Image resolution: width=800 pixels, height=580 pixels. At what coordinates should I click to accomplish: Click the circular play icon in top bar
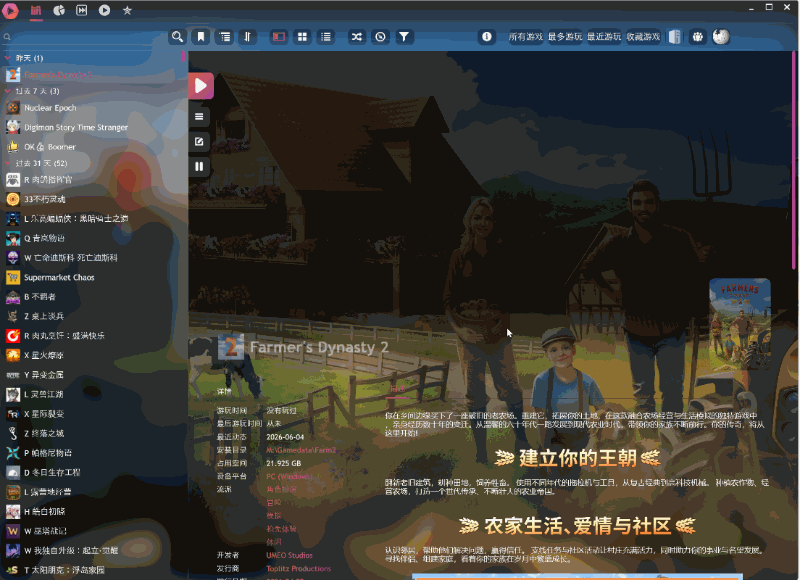pos(104,10)
